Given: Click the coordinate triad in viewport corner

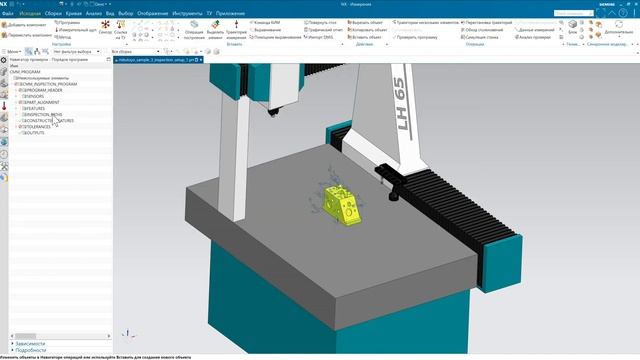Looking at the screenshot, I should tap(128, 334).
